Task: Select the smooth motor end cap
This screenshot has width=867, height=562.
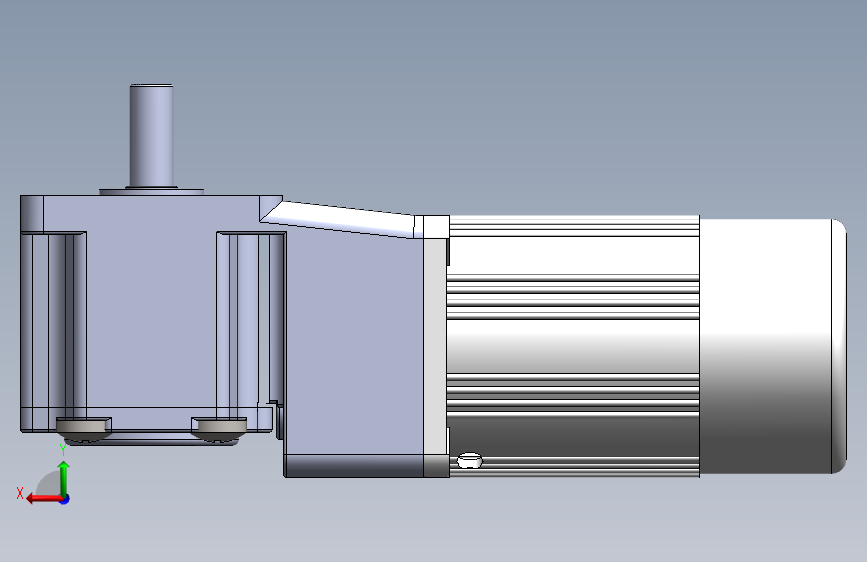Action: click(772, 346)
